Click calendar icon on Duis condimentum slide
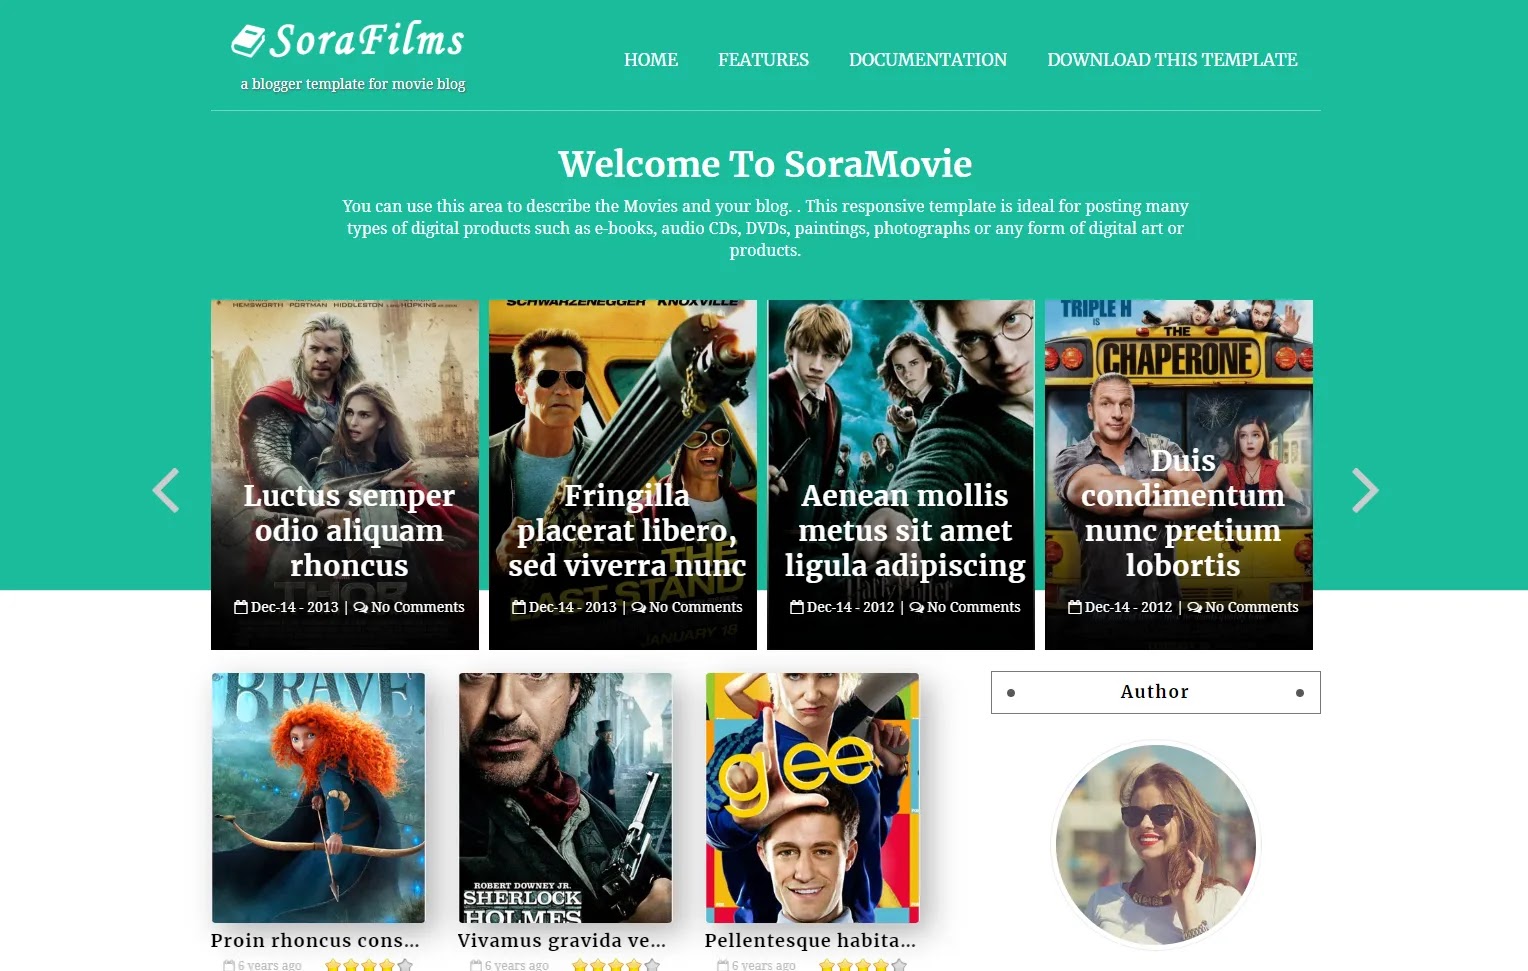The height and width of the screenshot is (971, 1528). coord(1075,607)
